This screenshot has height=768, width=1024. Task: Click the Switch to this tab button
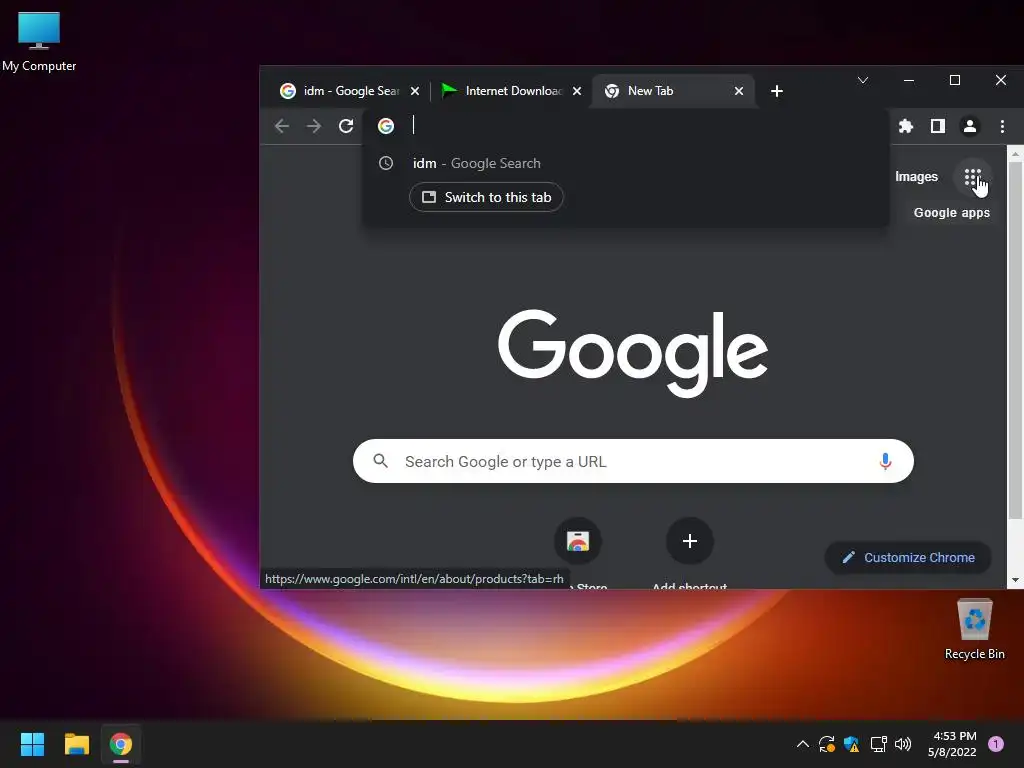click(x=487, y=197)
